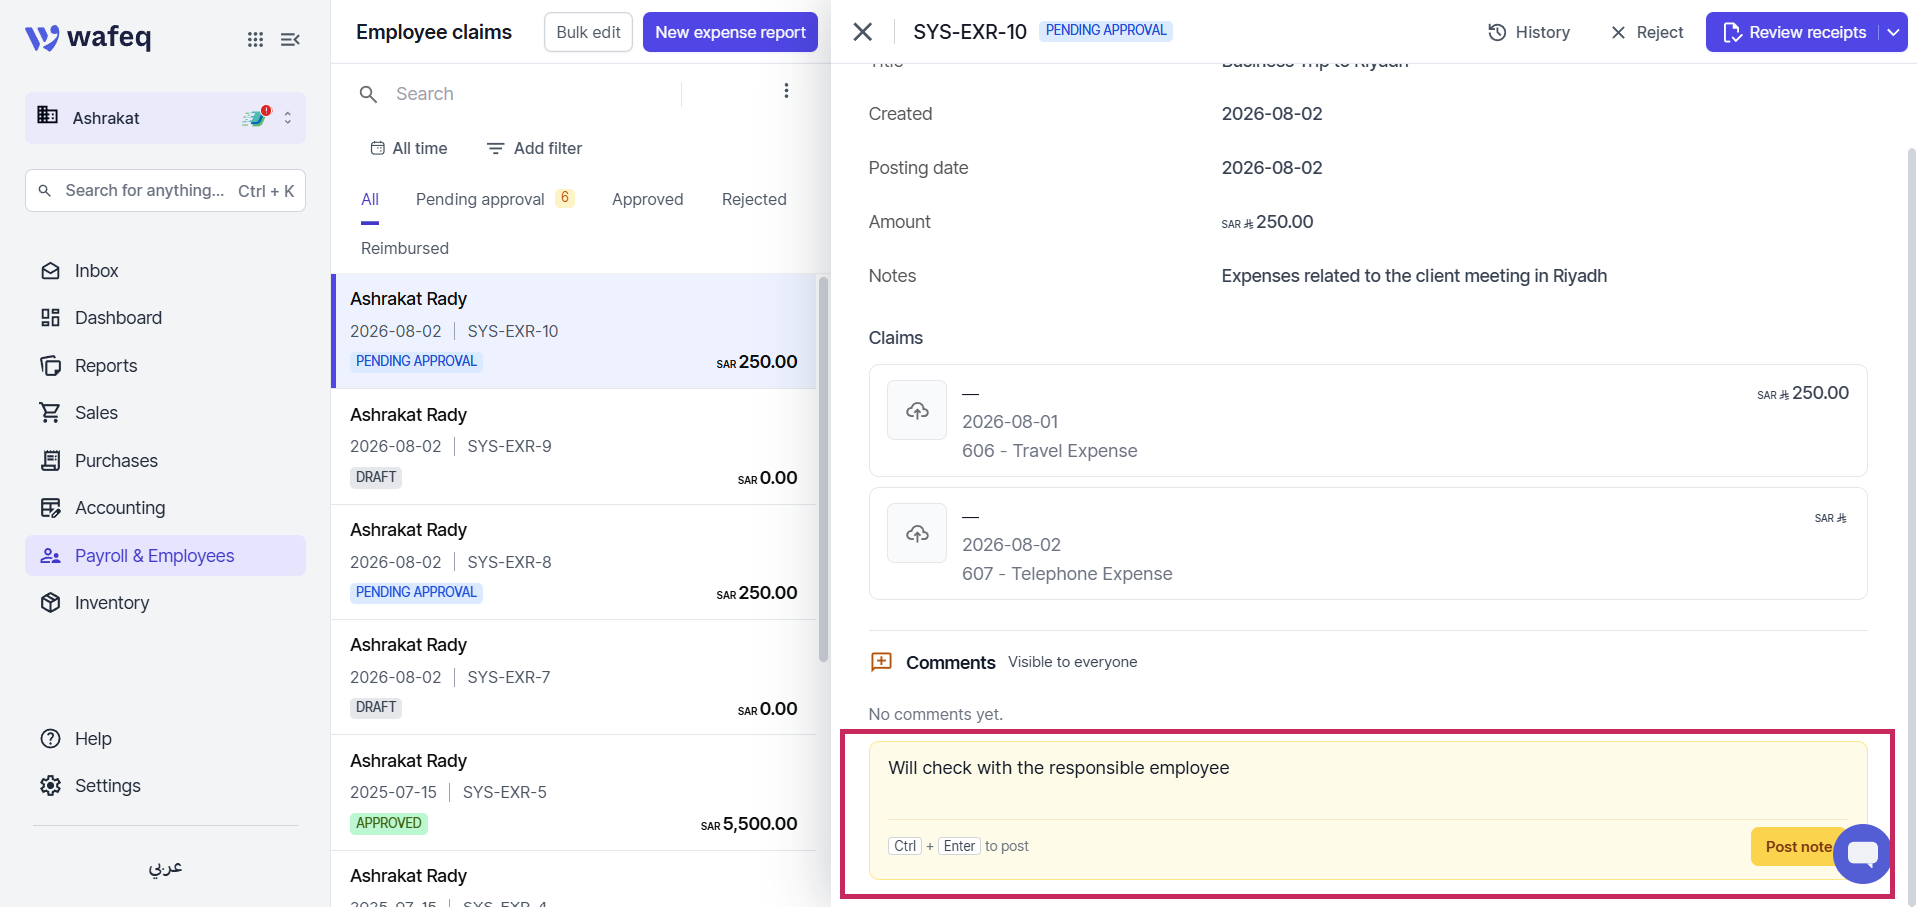Open the Purchases section
1917x907 pixels.
[116, 461]
